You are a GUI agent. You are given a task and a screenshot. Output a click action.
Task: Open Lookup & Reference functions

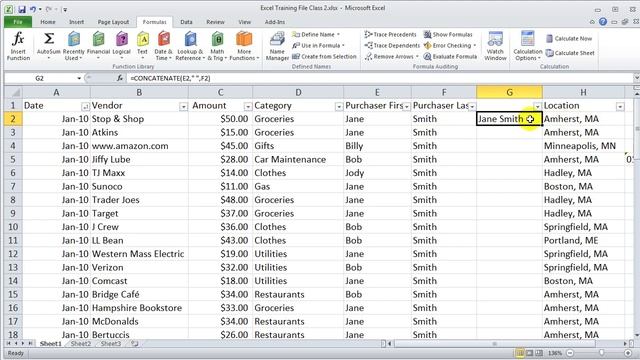click(x=190, y=47)
